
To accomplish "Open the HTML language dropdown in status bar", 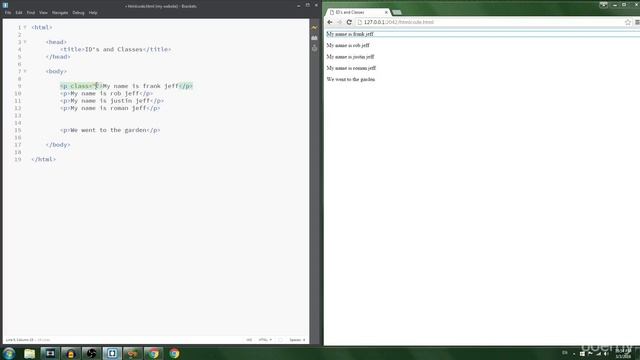I will pos(265,340).
